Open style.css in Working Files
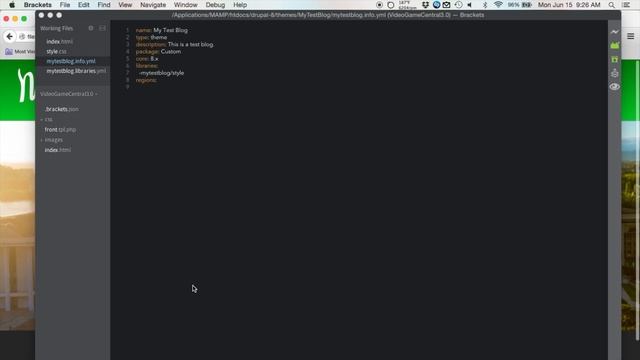This screenshot has height=360, width=640. tap(56, 51)
